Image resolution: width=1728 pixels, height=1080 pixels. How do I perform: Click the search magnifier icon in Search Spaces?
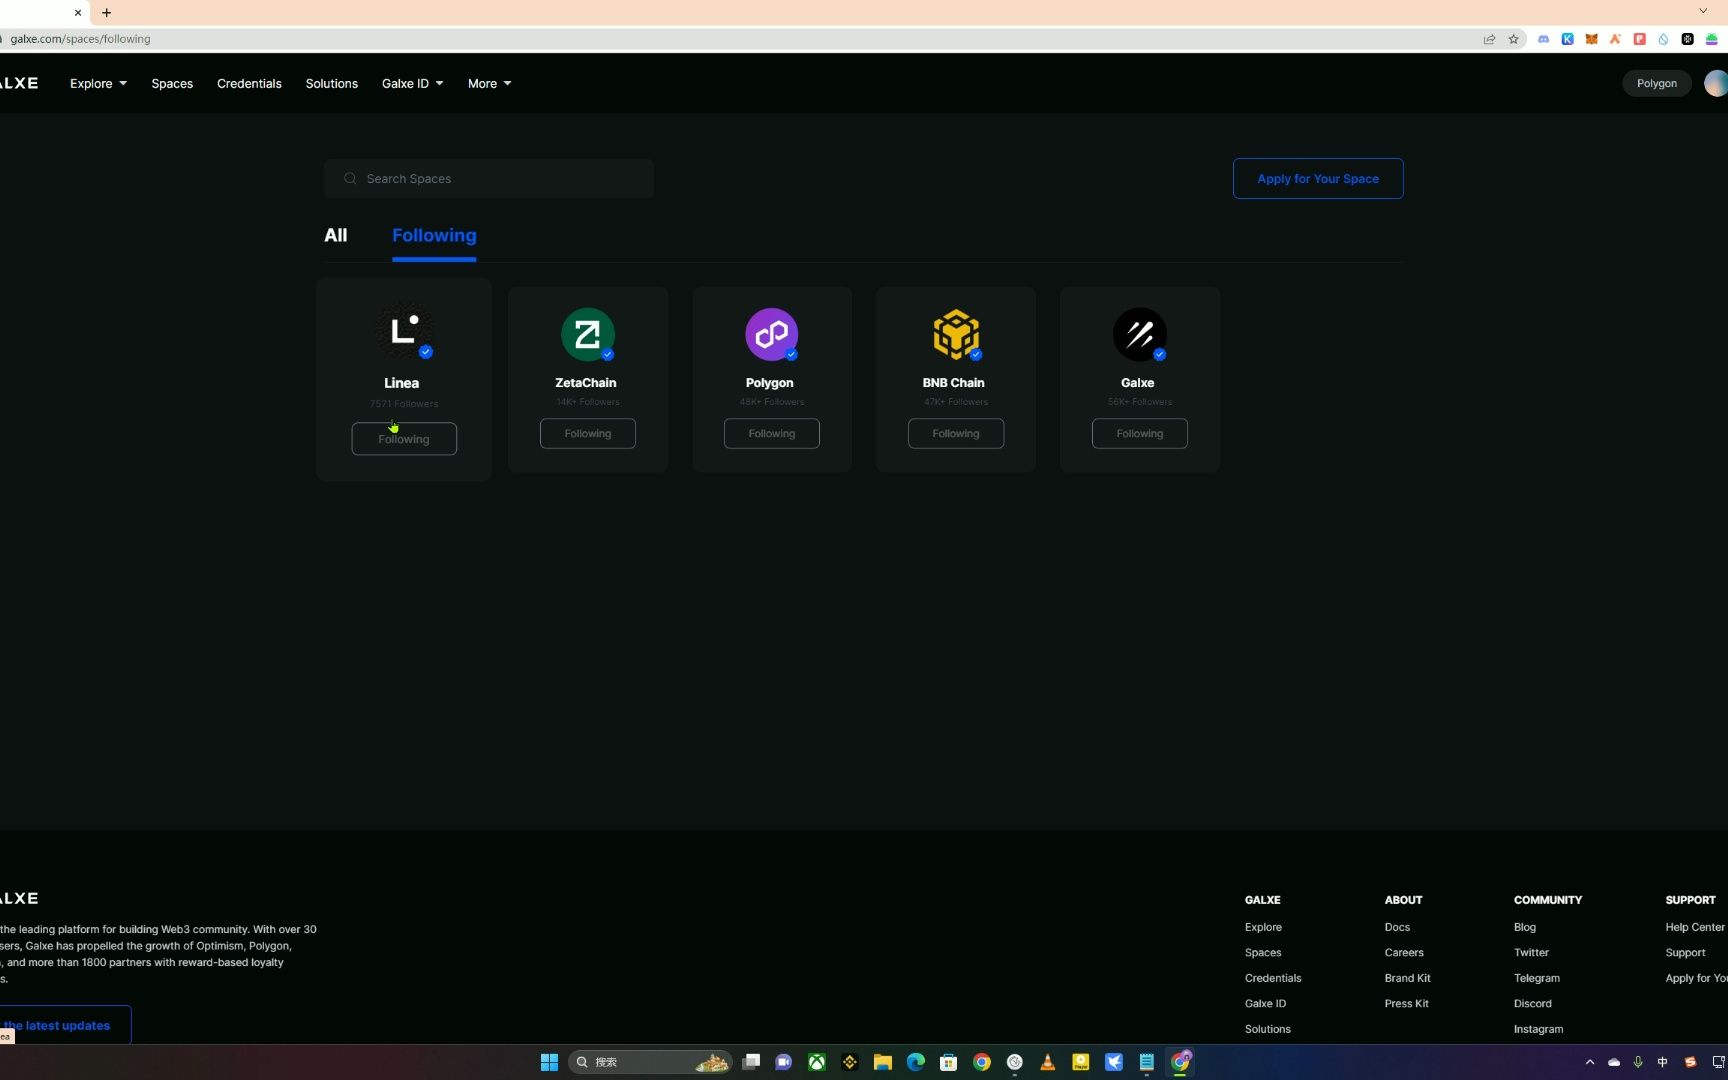[350, 178]
